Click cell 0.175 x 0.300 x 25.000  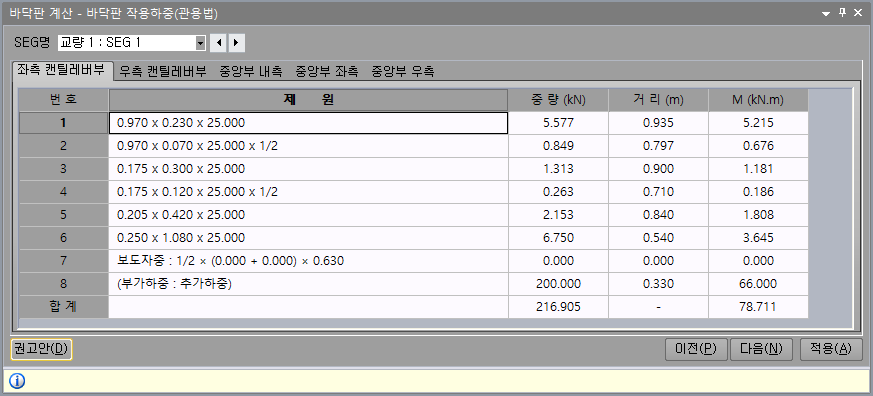click(308, 169)
